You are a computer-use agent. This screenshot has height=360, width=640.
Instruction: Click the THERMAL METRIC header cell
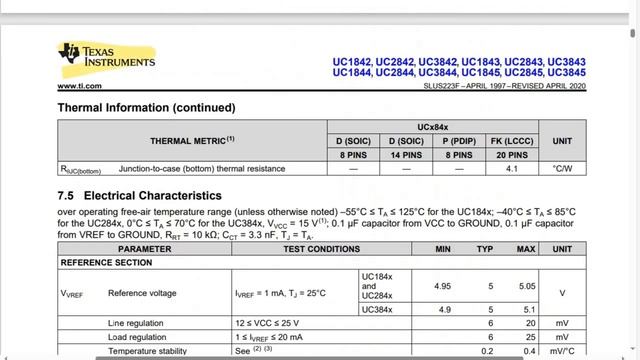[x=192, y=141]
